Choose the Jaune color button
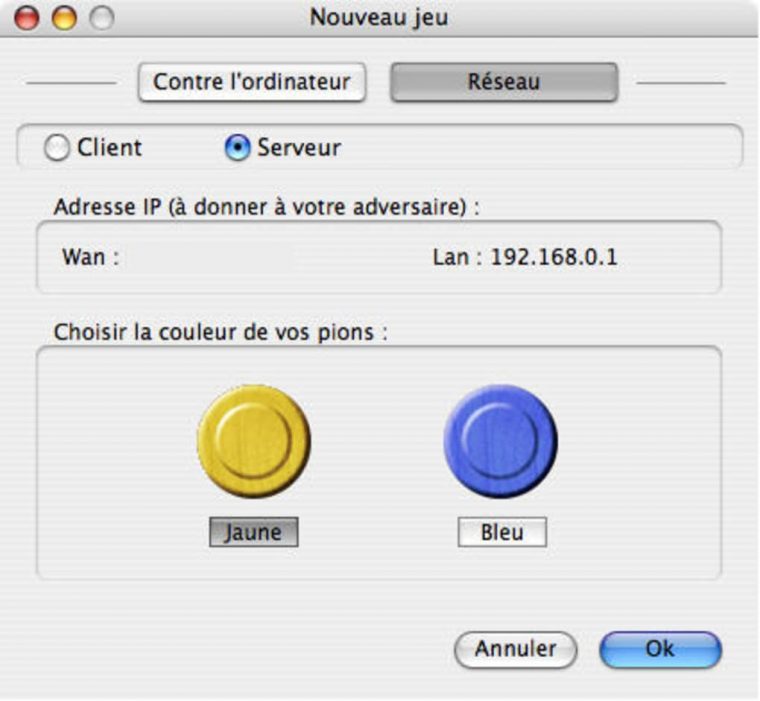The image size is (760, 701). tap(253, 532)
